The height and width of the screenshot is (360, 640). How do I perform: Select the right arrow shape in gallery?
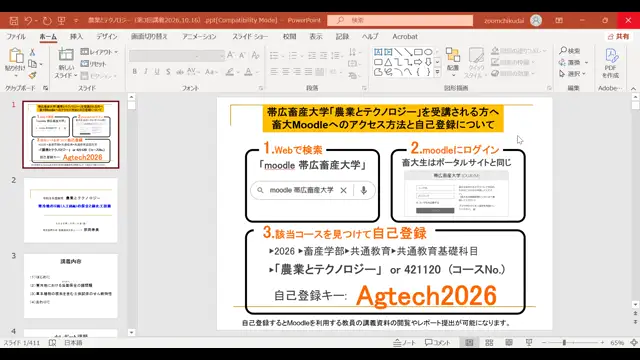point(418,62)
